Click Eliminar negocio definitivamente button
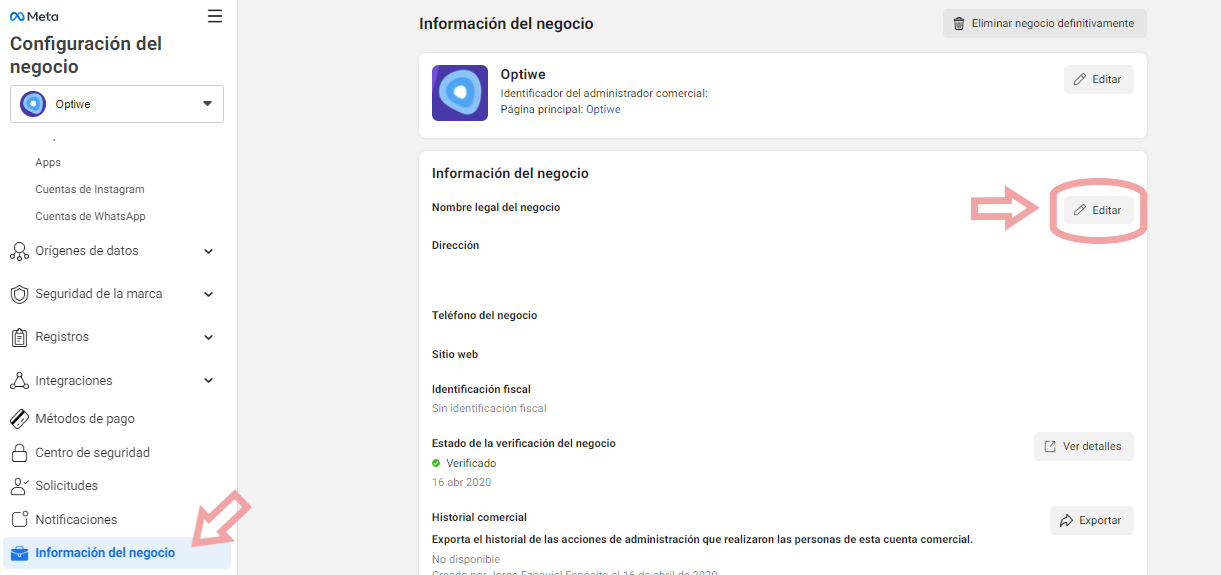 (x=1044, y=24)
